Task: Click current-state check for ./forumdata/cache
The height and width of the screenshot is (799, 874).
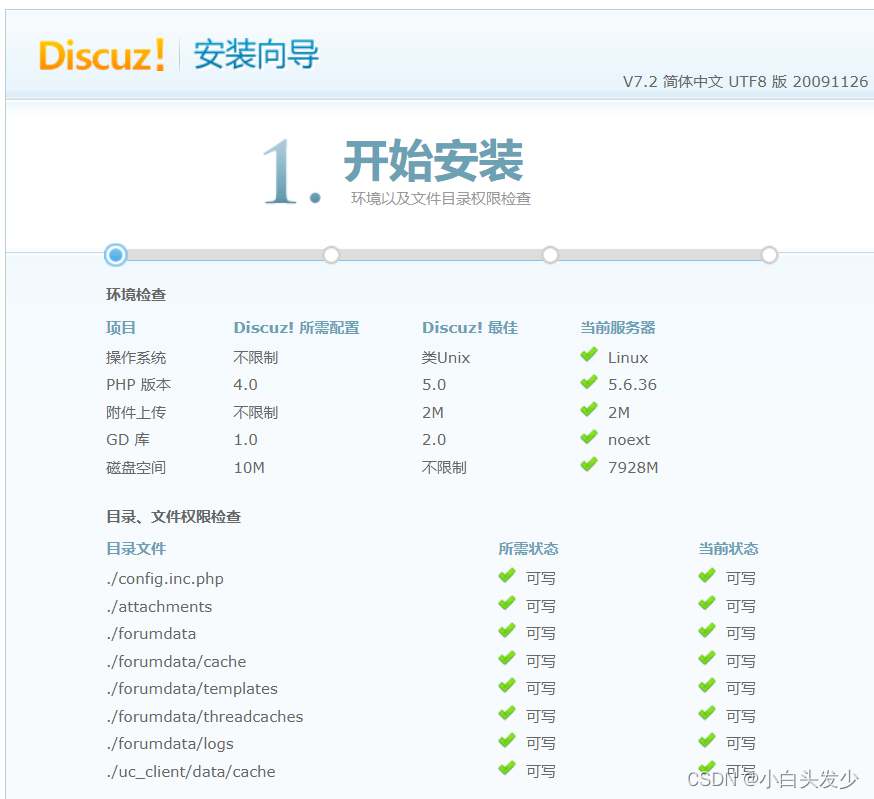Action: [x=707, y=658]
